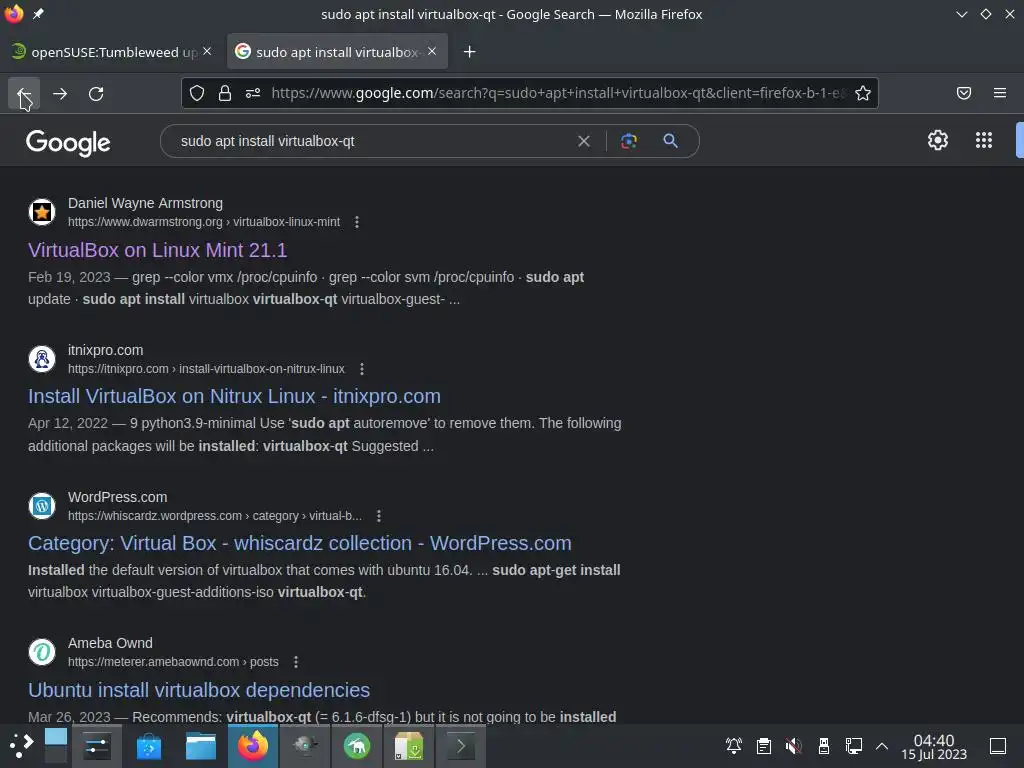Screen dimensions: 1024x768
Task: Go back to the previous page
Action: (24, 93)
